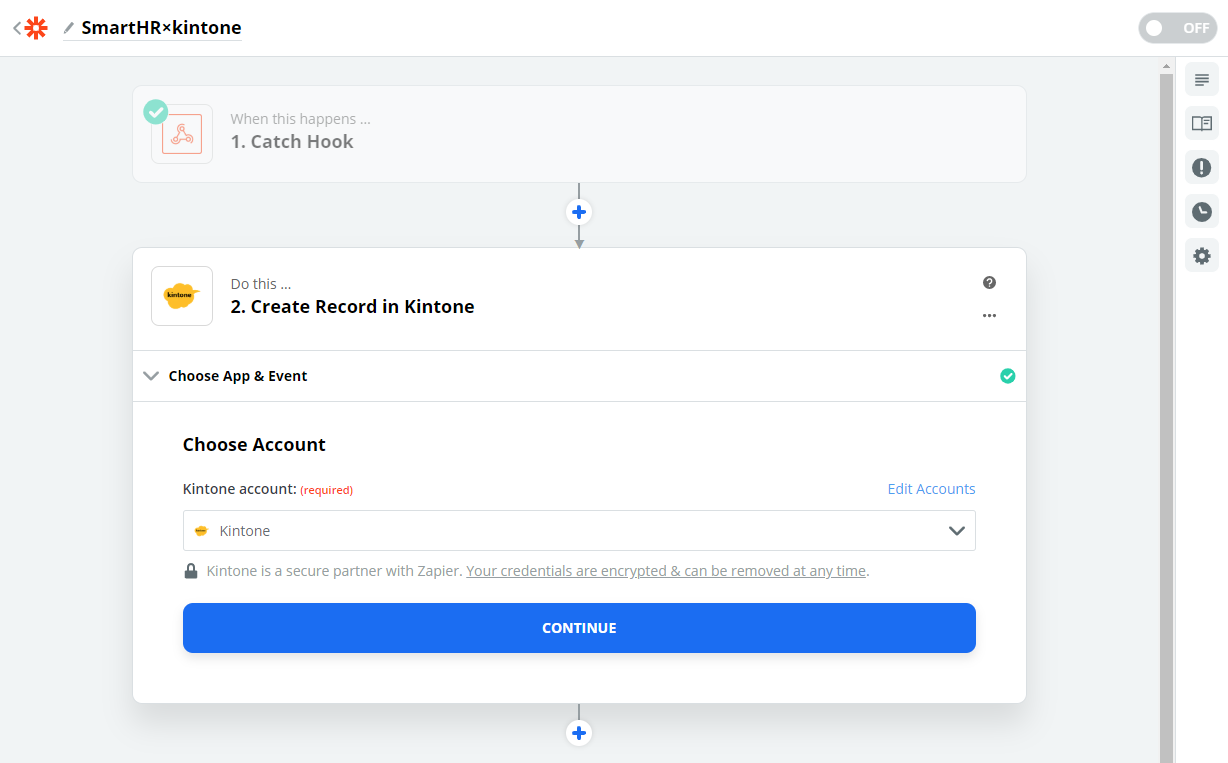Viewport: 1228px width, 763px height.
Task: Click the Kintone app logo icon
Action: (x=182, y=296)
